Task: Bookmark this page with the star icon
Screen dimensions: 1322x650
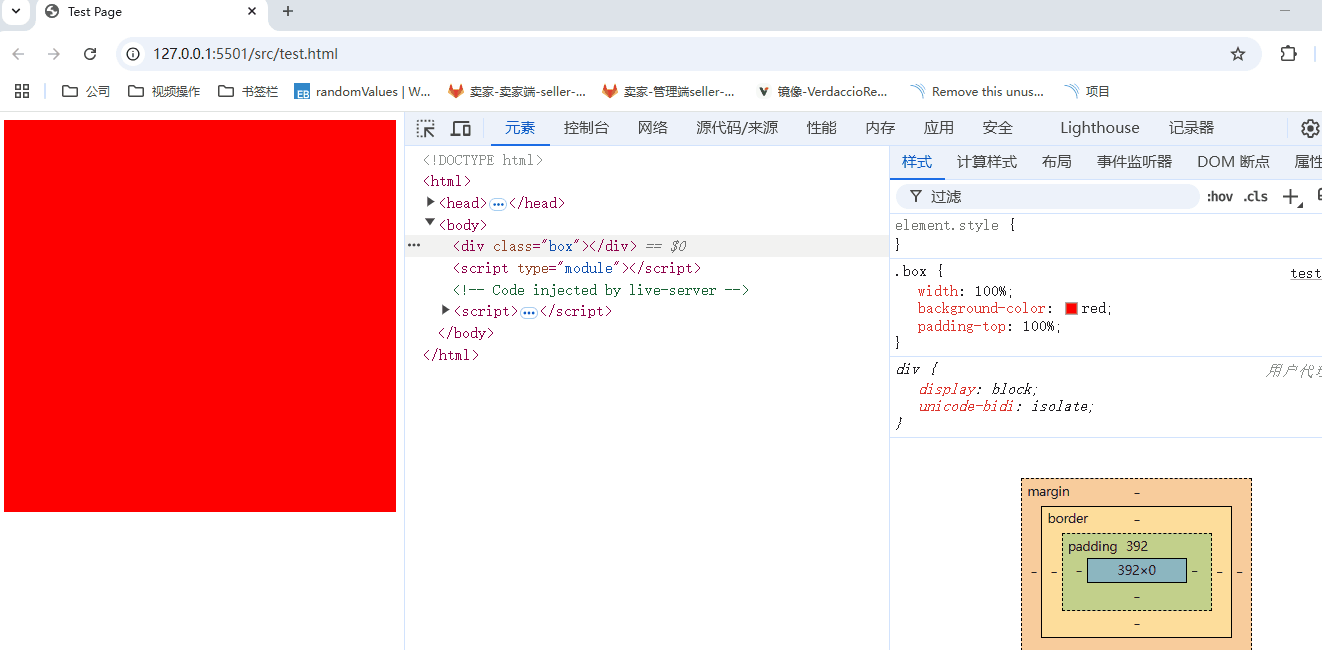Action: point(1238,54)
